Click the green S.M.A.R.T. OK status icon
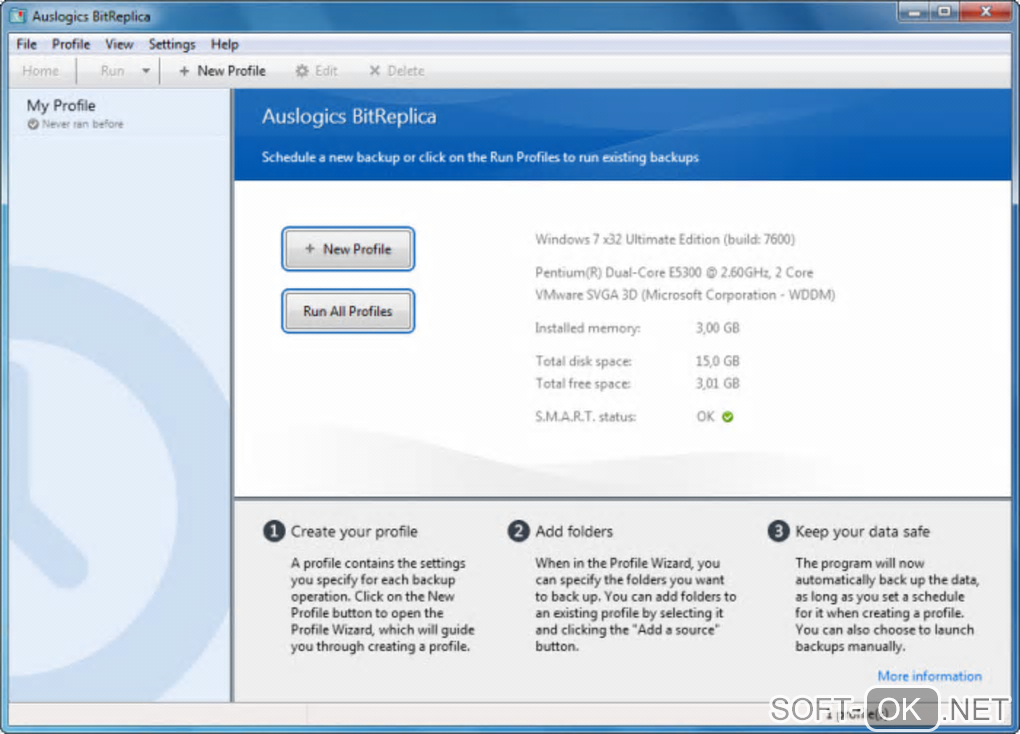Image resolution: width=1020 pixels, height=734 pixels. click(728, 417)
